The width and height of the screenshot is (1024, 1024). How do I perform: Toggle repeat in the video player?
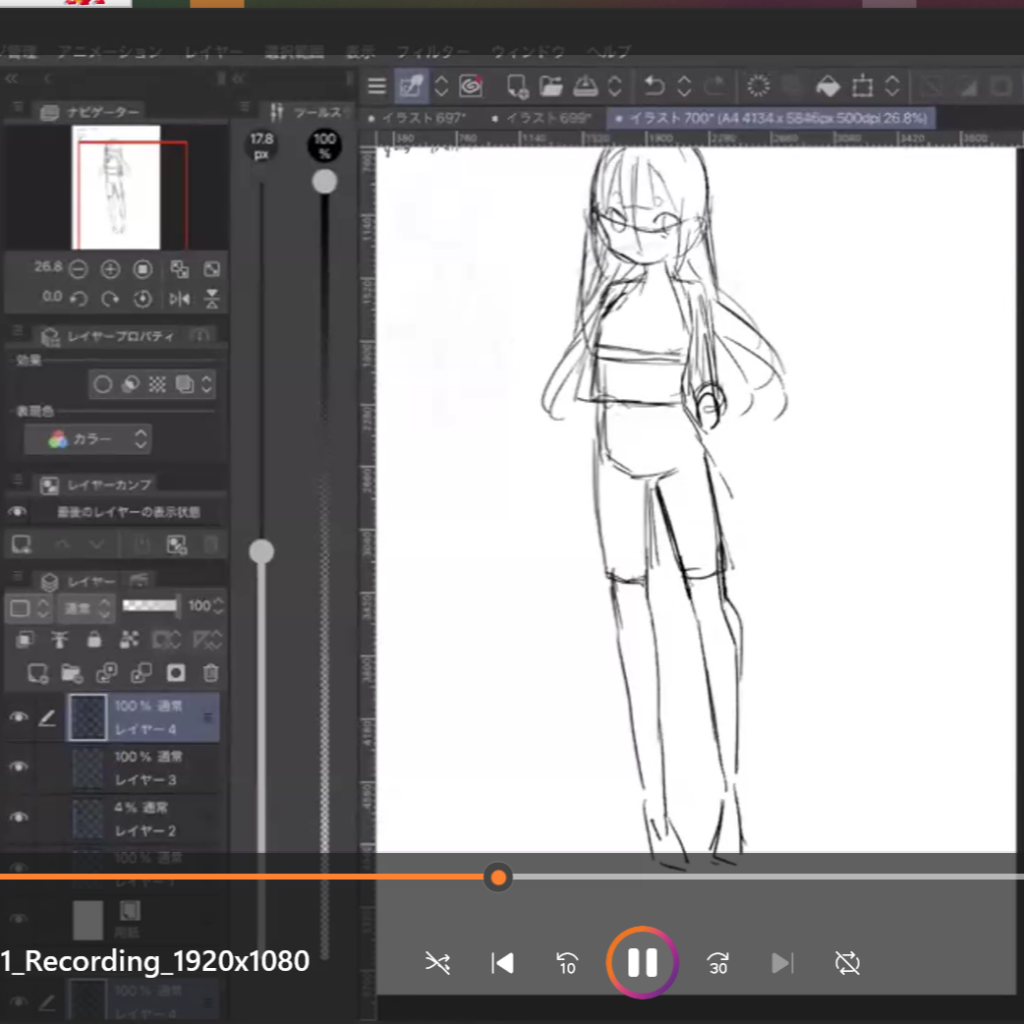[847, 963]
